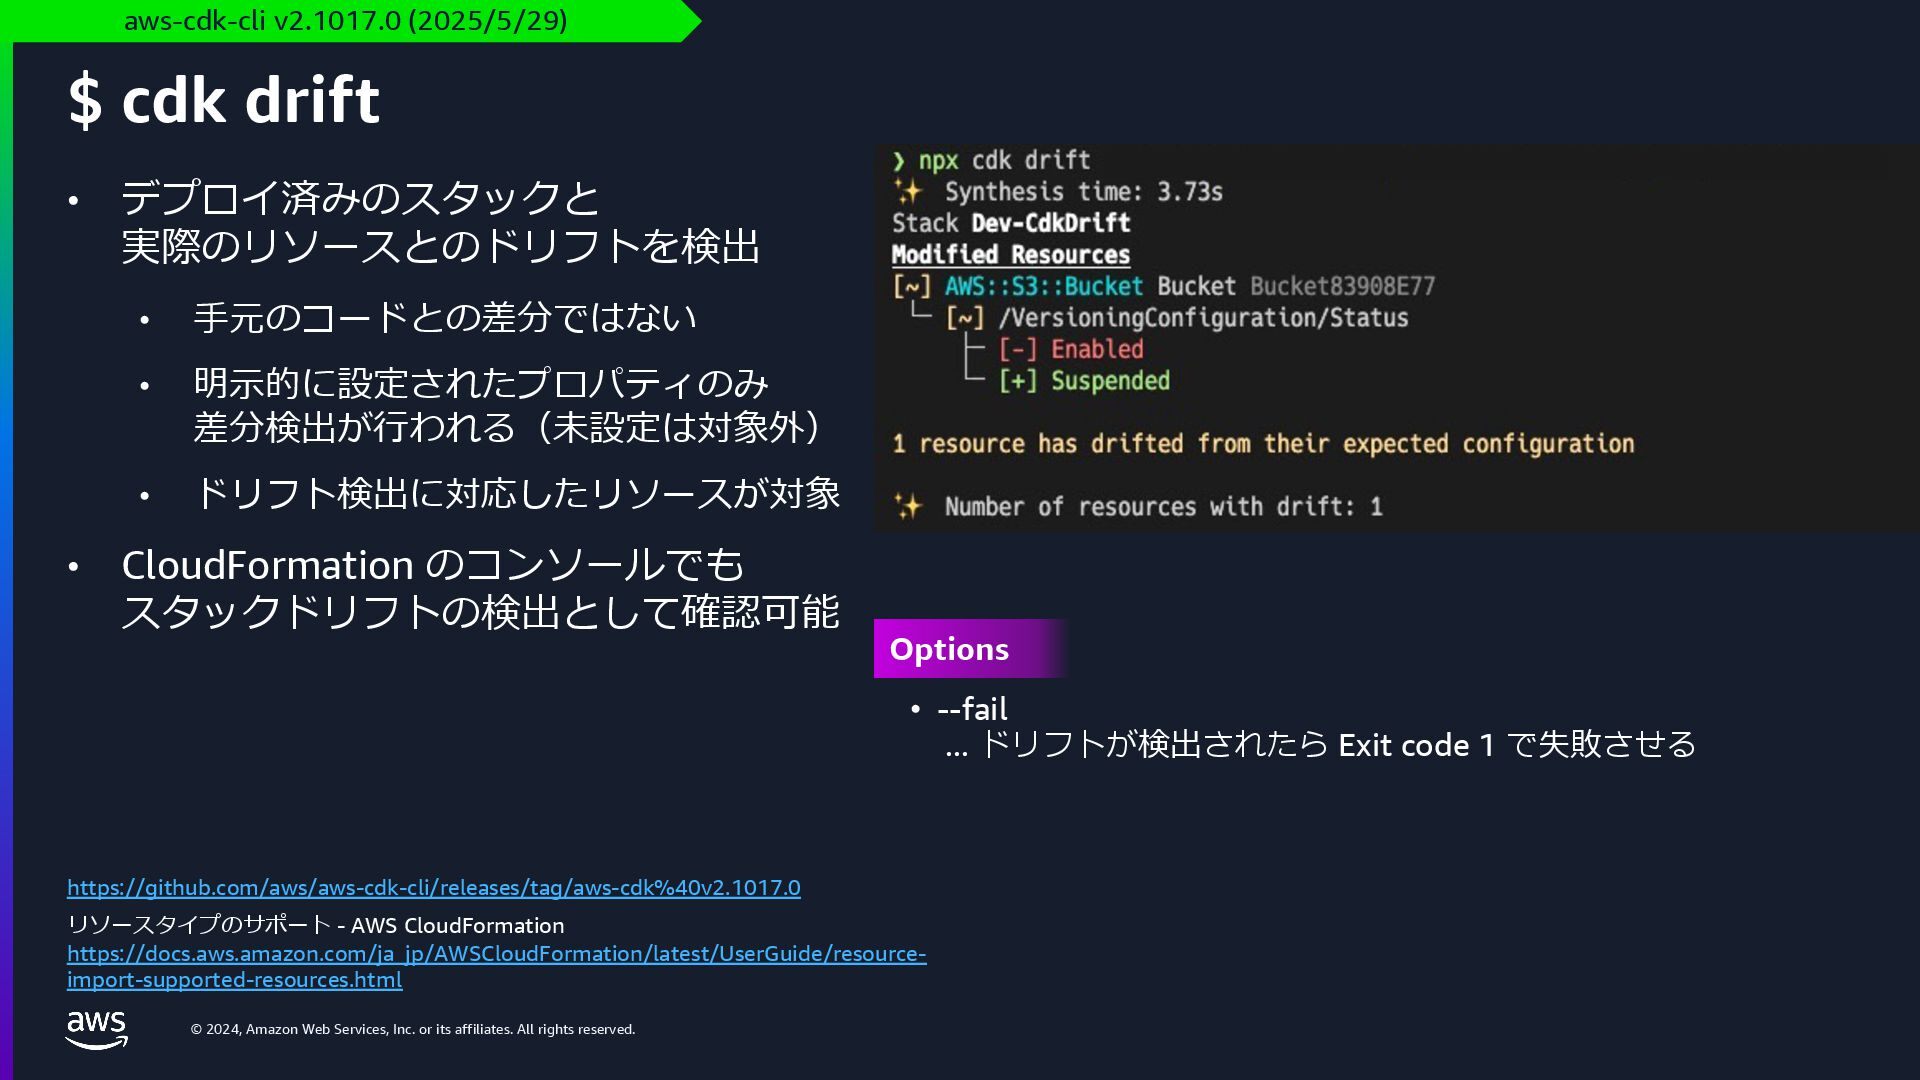Click the '1 resource has drifted' message
Image resolution: width=1920 pixels, height=1080 pixels.
(1262, 444)
